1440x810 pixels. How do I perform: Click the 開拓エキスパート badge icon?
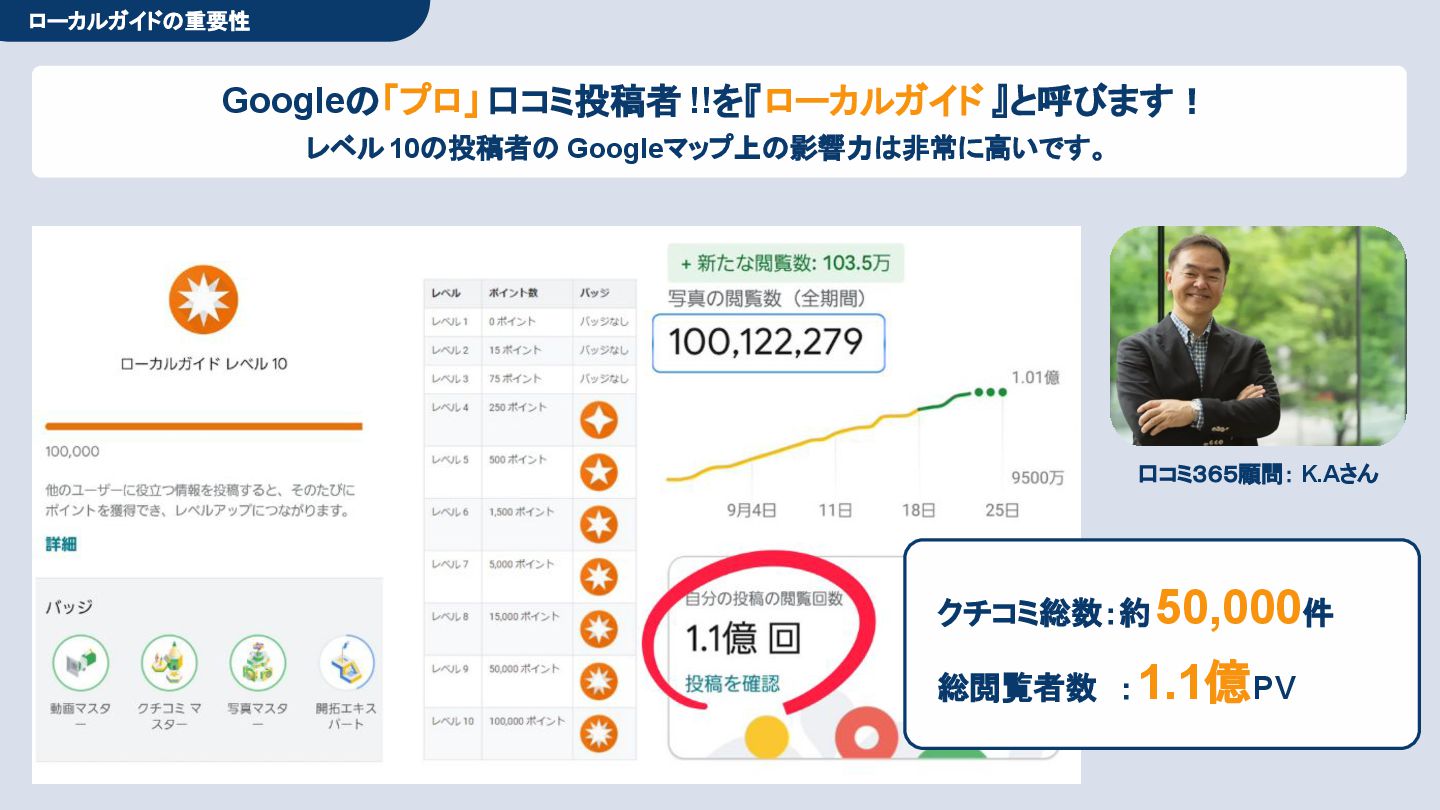coord(346,664)
